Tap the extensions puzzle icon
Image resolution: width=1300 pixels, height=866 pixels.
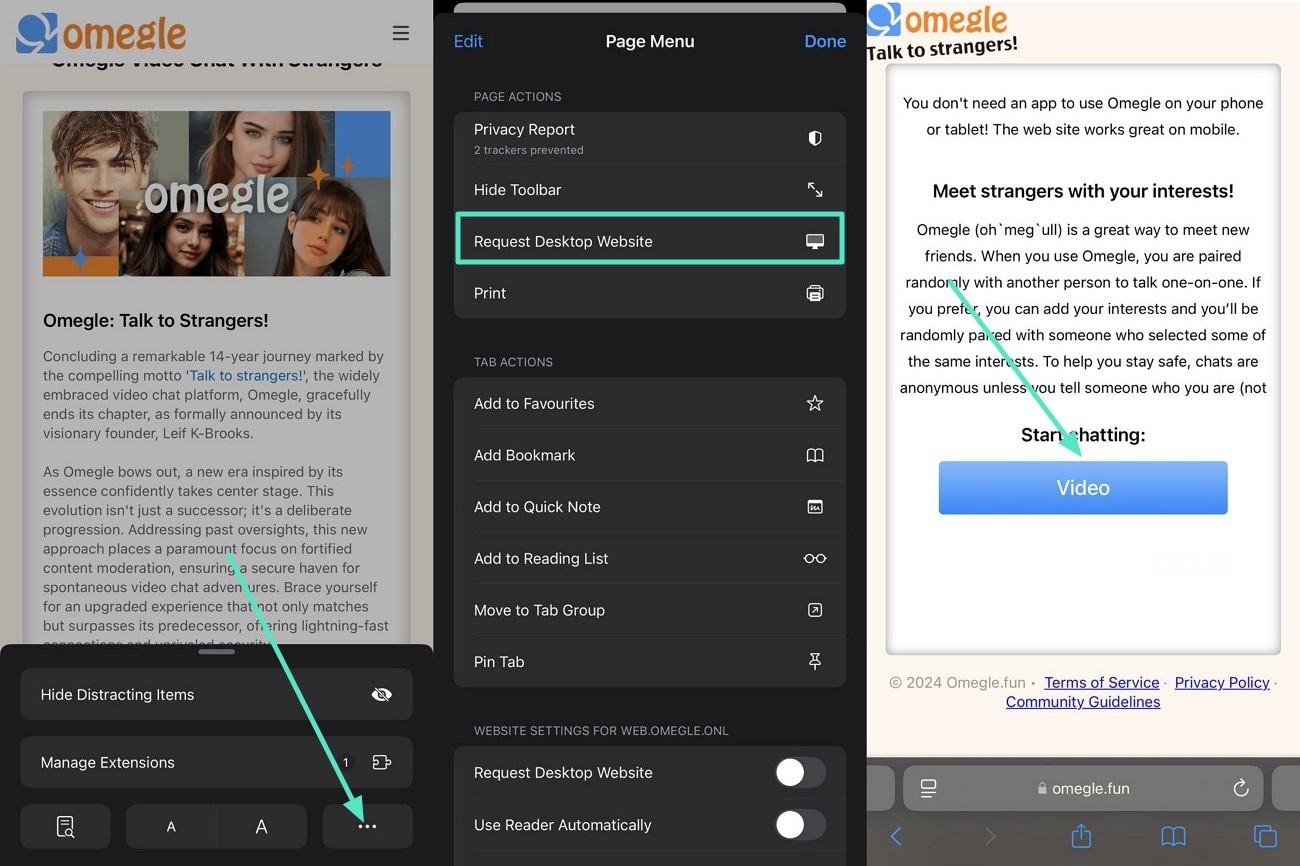(381, 762)
